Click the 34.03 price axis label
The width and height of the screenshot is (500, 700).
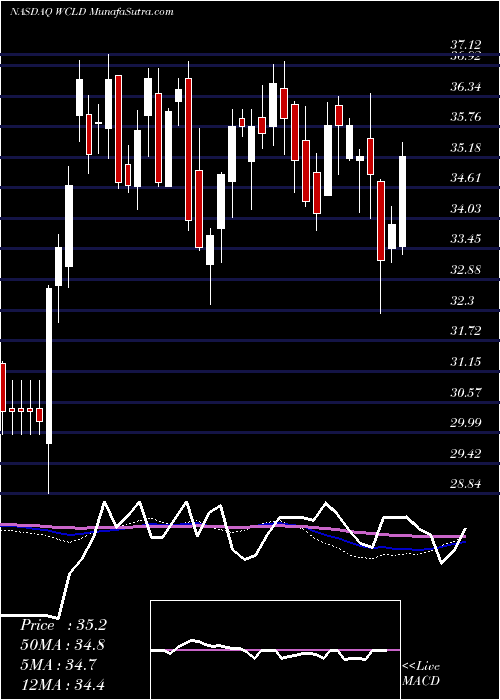click(466, 208)
